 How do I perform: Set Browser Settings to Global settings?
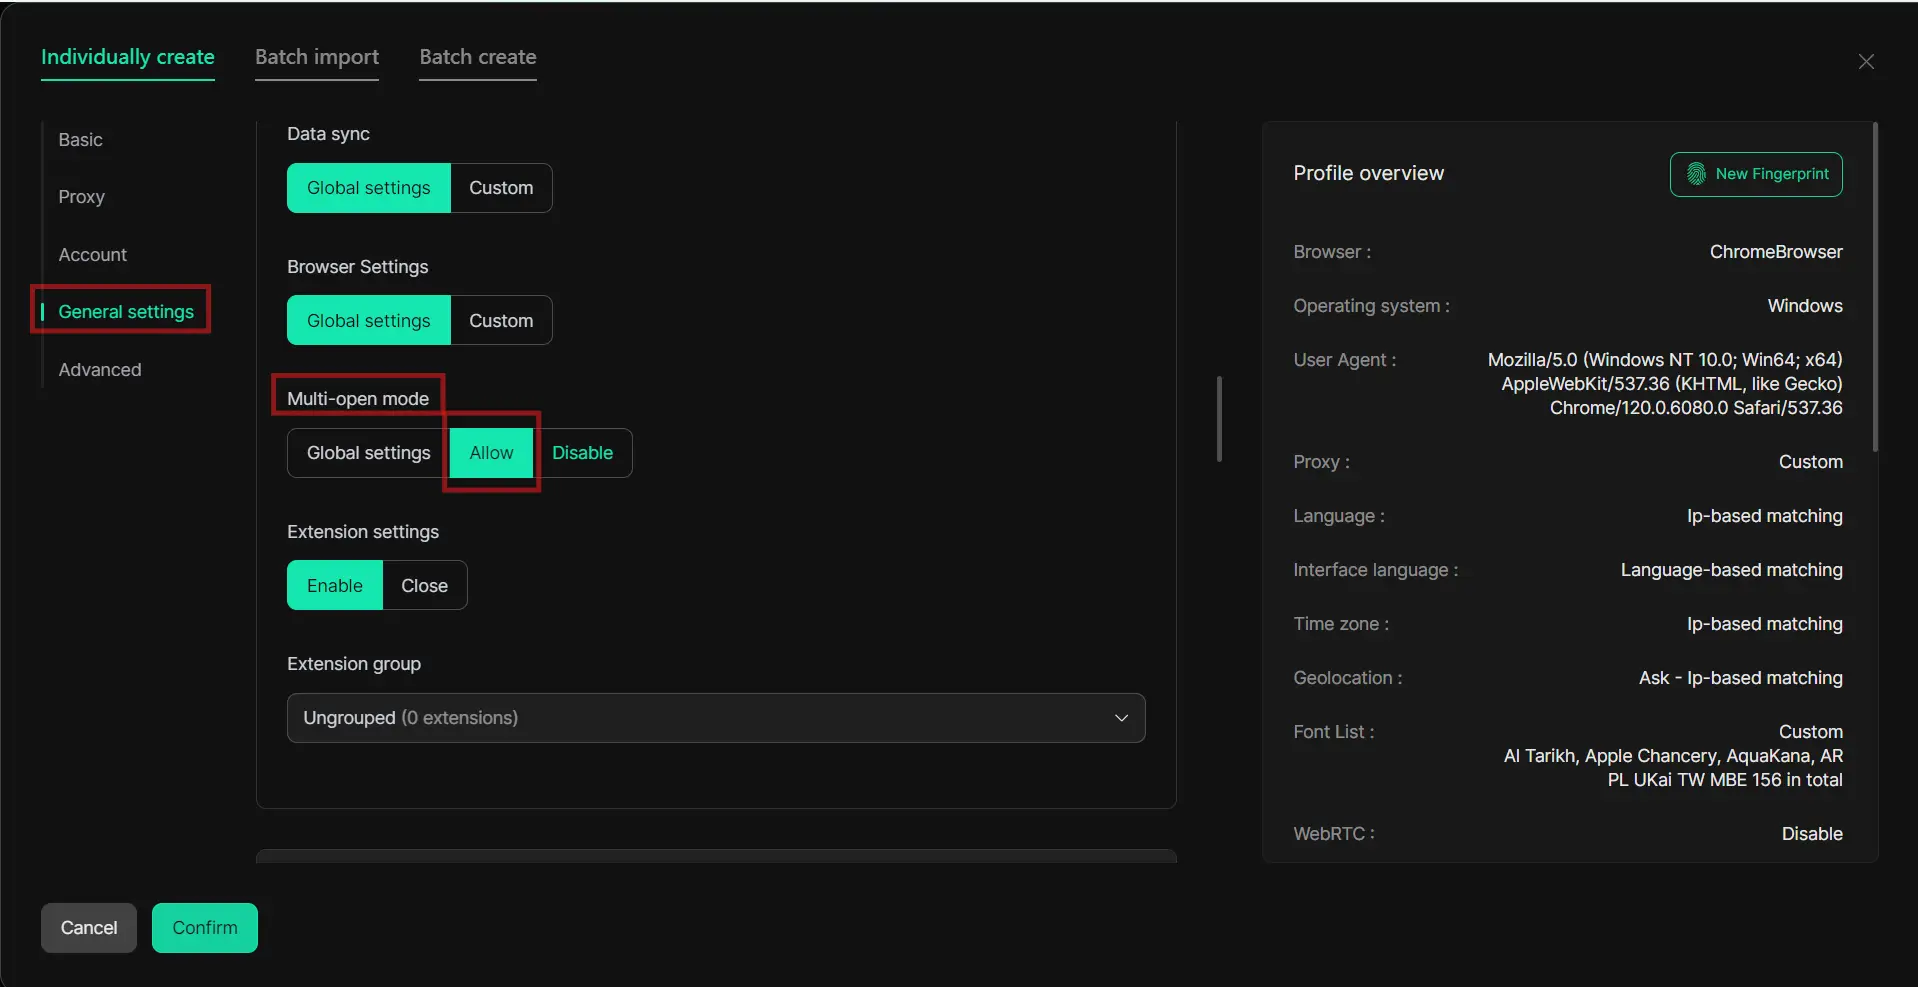click(x=369, y=321)
